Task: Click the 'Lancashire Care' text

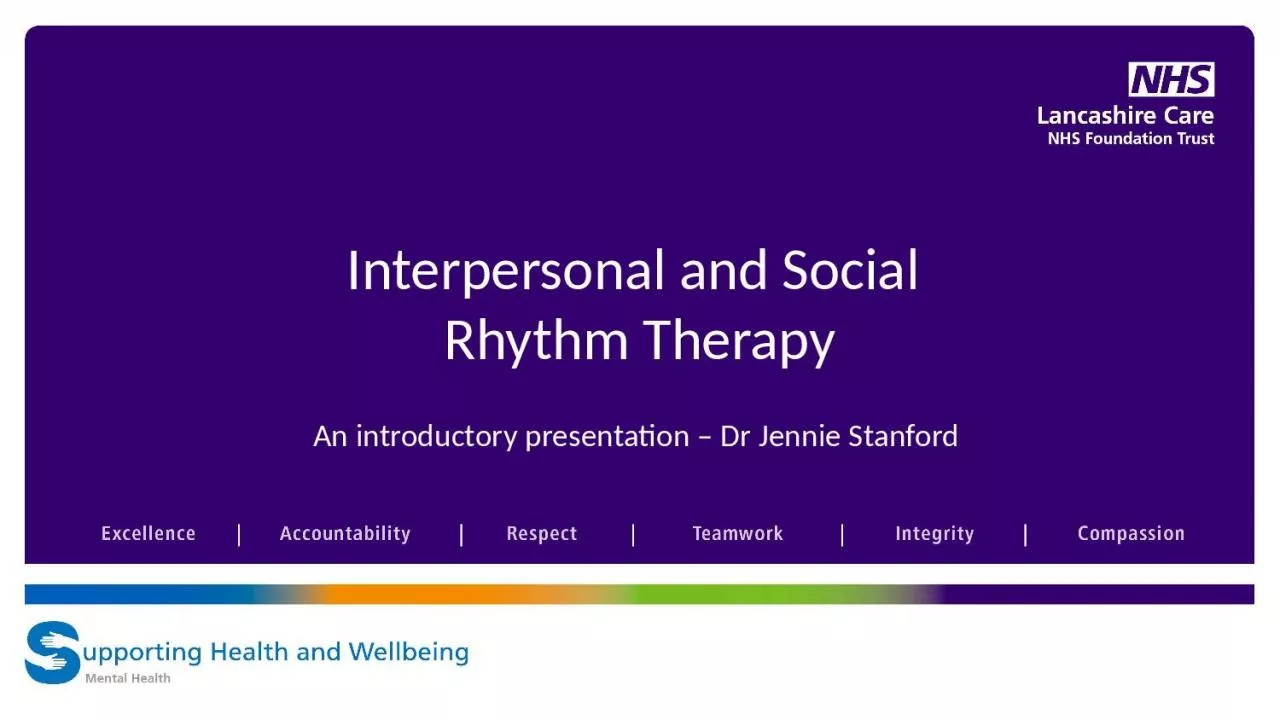Action: 1125,115
